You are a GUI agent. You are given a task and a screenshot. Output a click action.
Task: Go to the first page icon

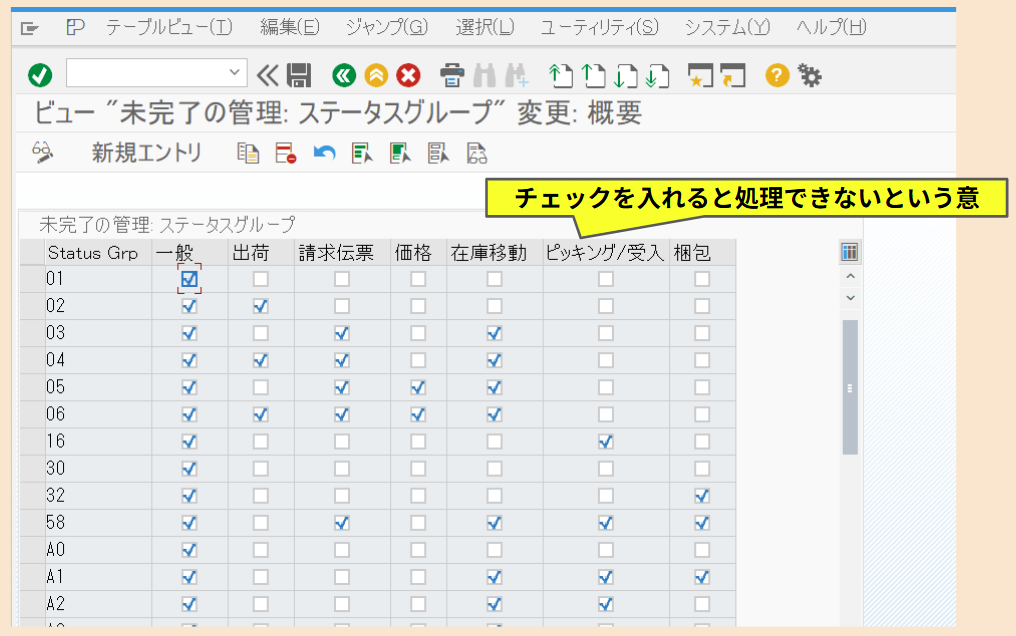point(560,76)
